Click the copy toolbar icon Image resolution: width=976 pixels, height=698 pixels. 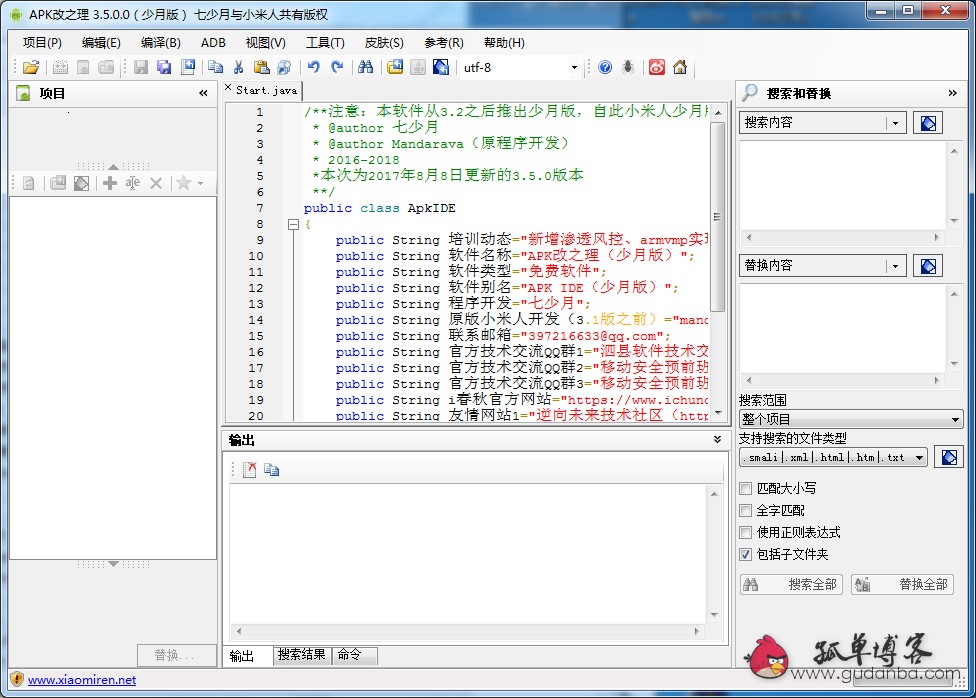coord(215,67)
